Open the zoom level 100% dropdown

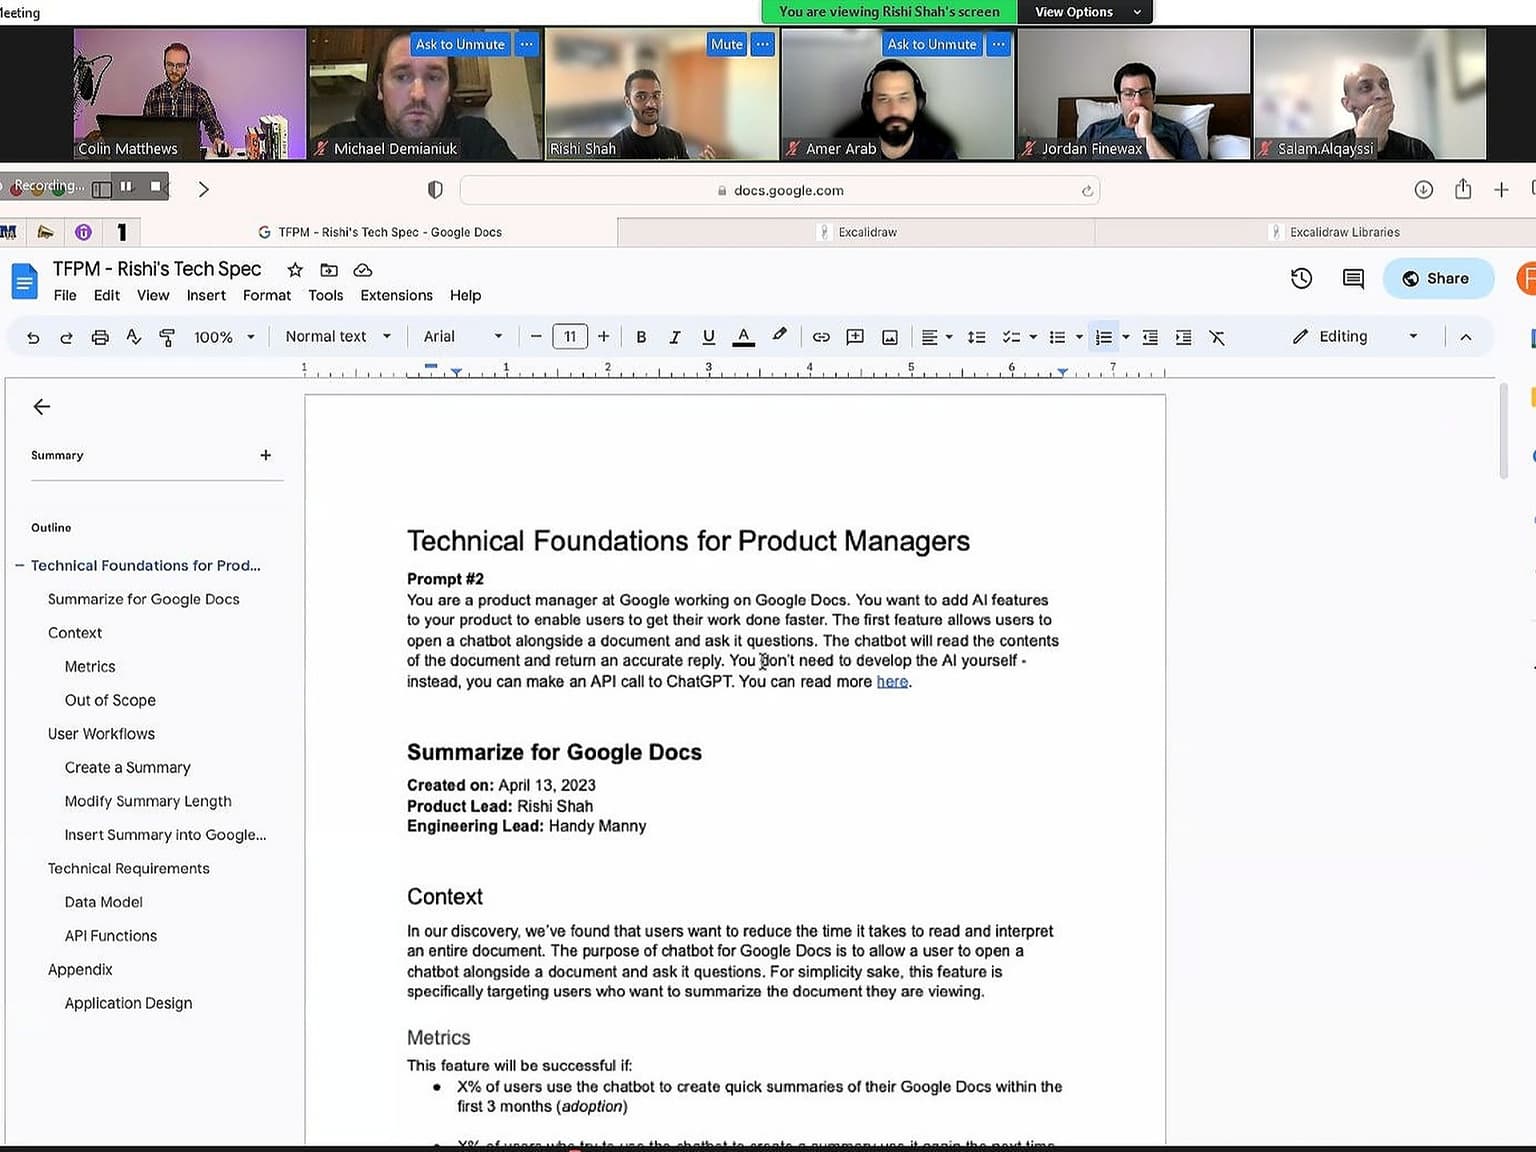[224, 337]
